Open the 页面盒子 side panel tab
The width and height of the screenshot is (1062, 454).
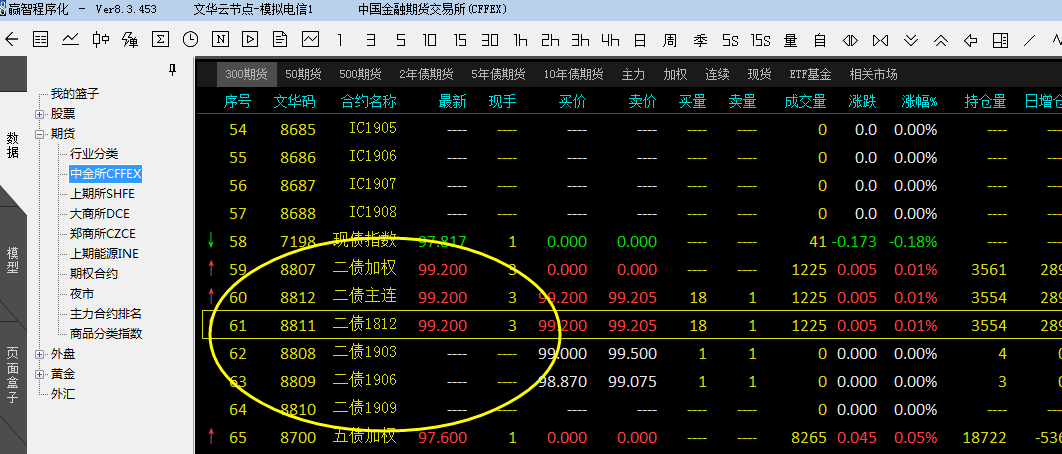pos(13,375)
